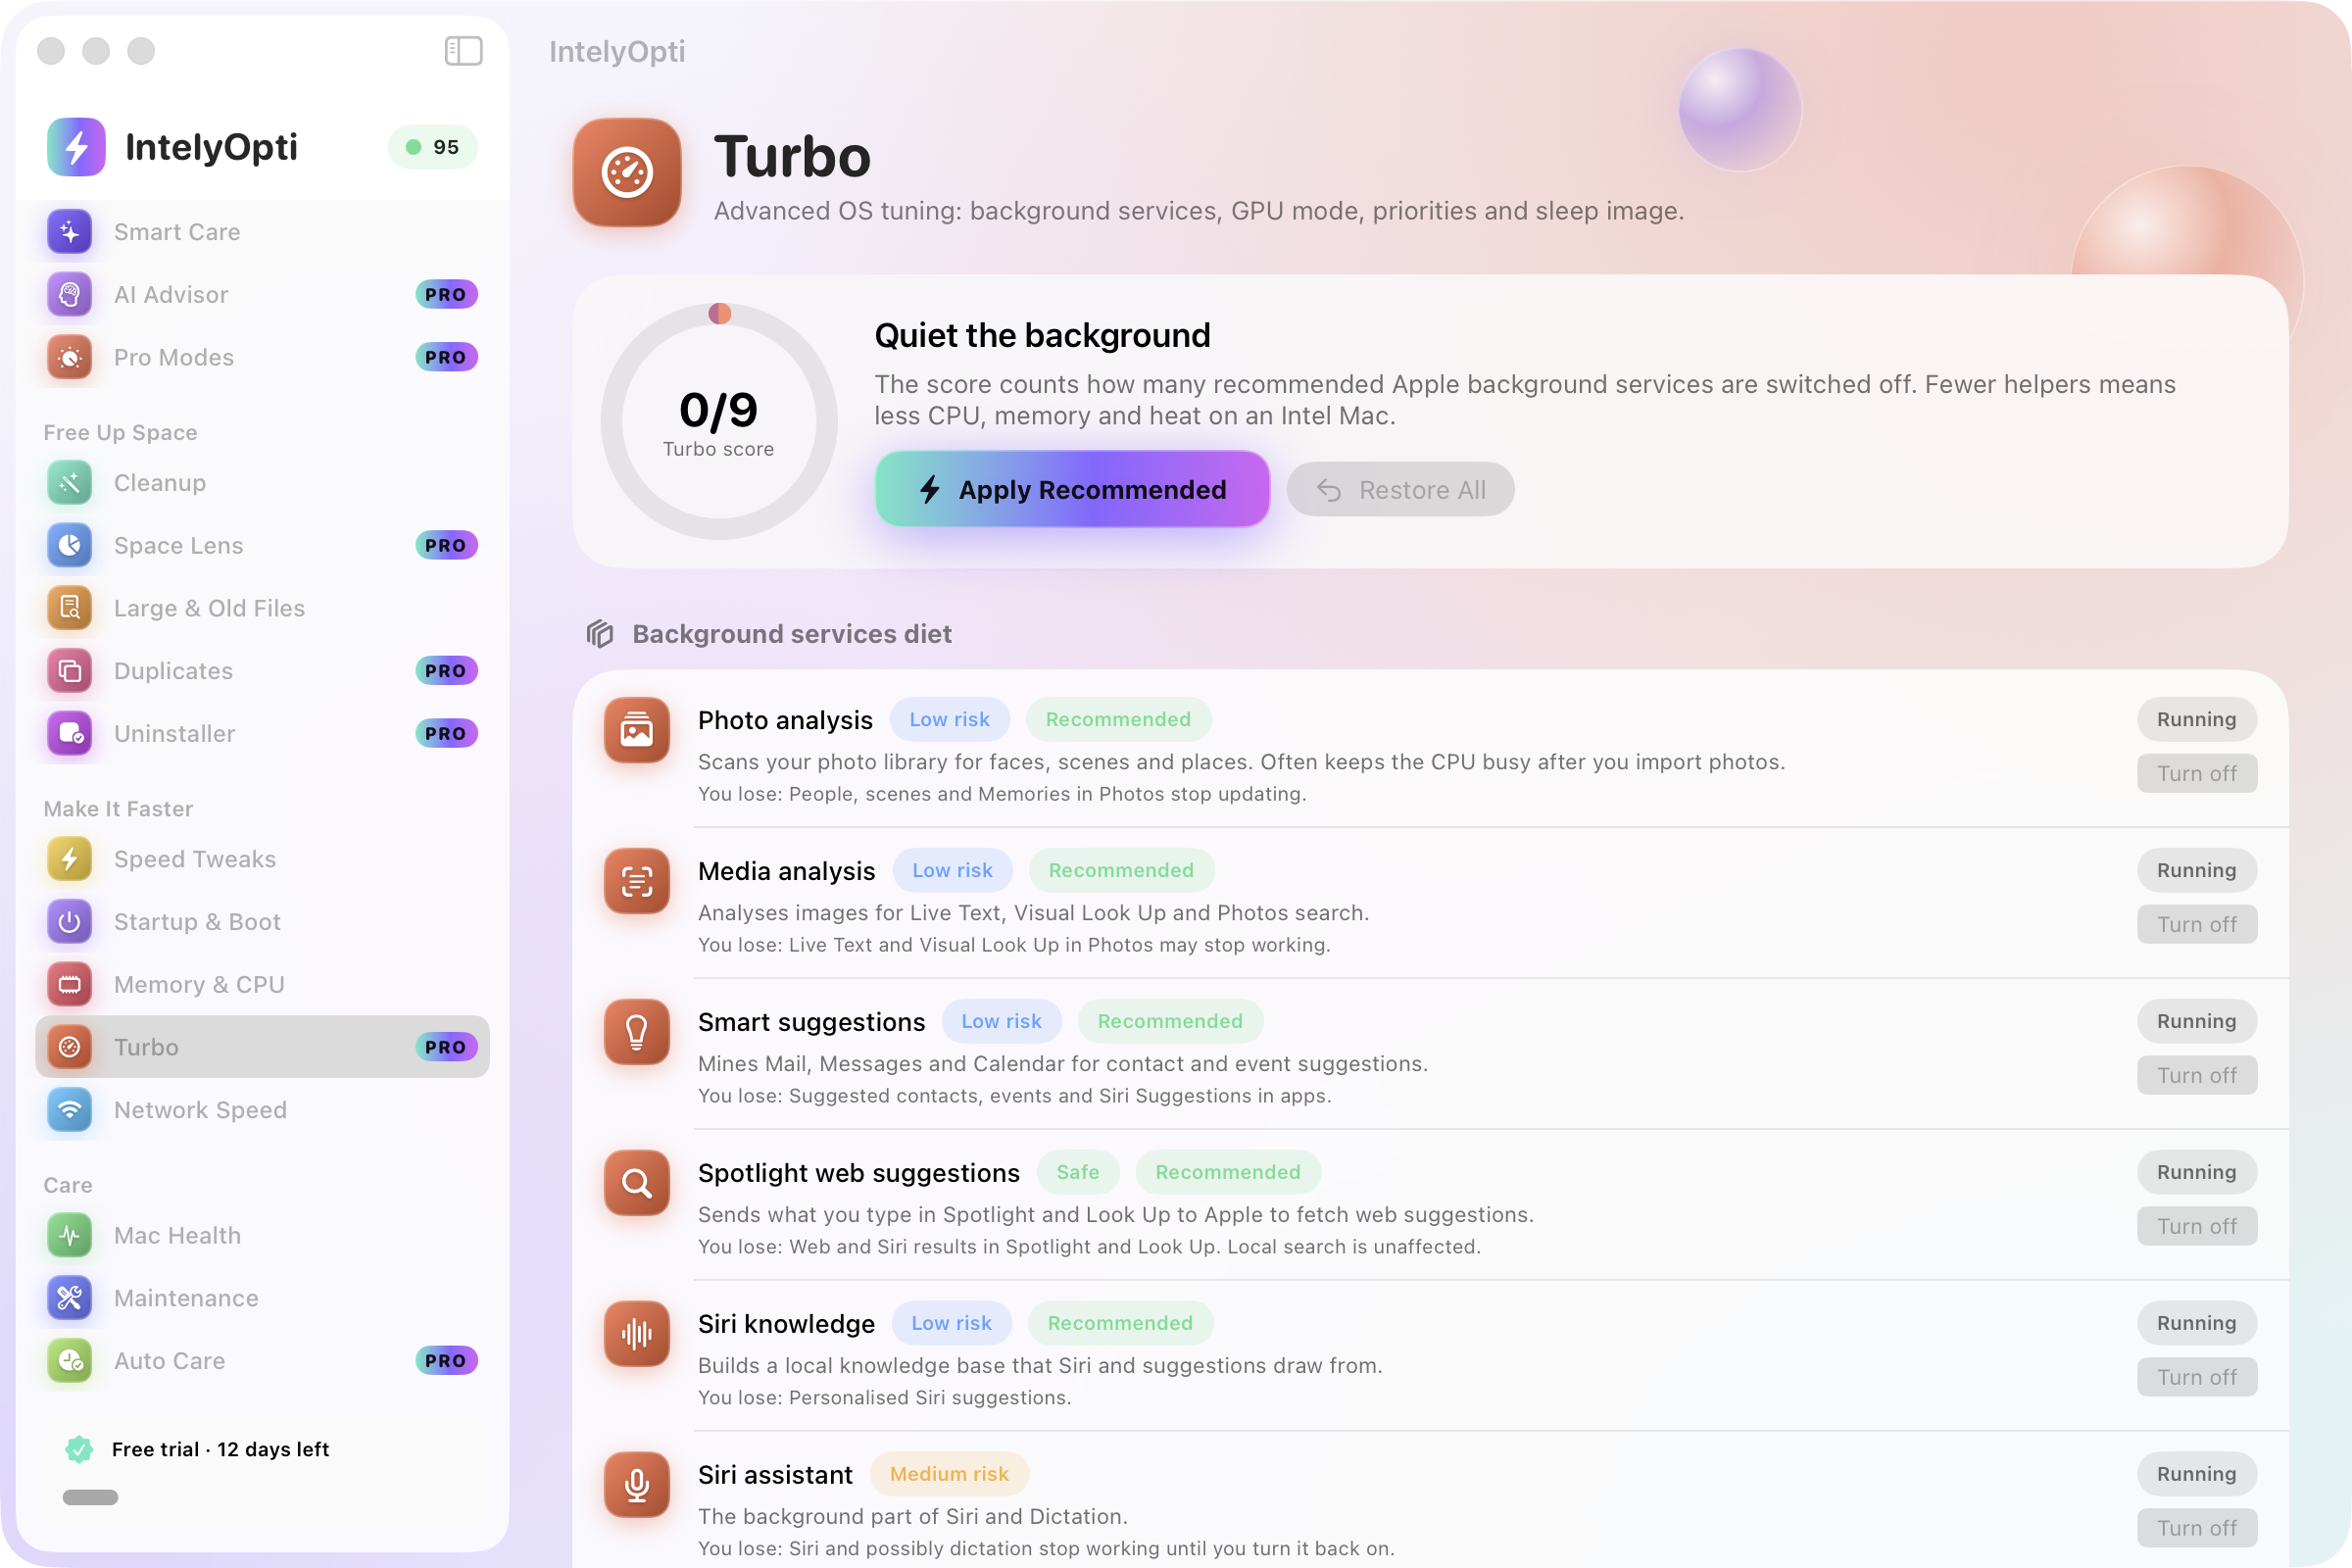Screen dimensions: 2352x1568
Task: Click the 0/9 Turbo score ring
Action: 719,422
